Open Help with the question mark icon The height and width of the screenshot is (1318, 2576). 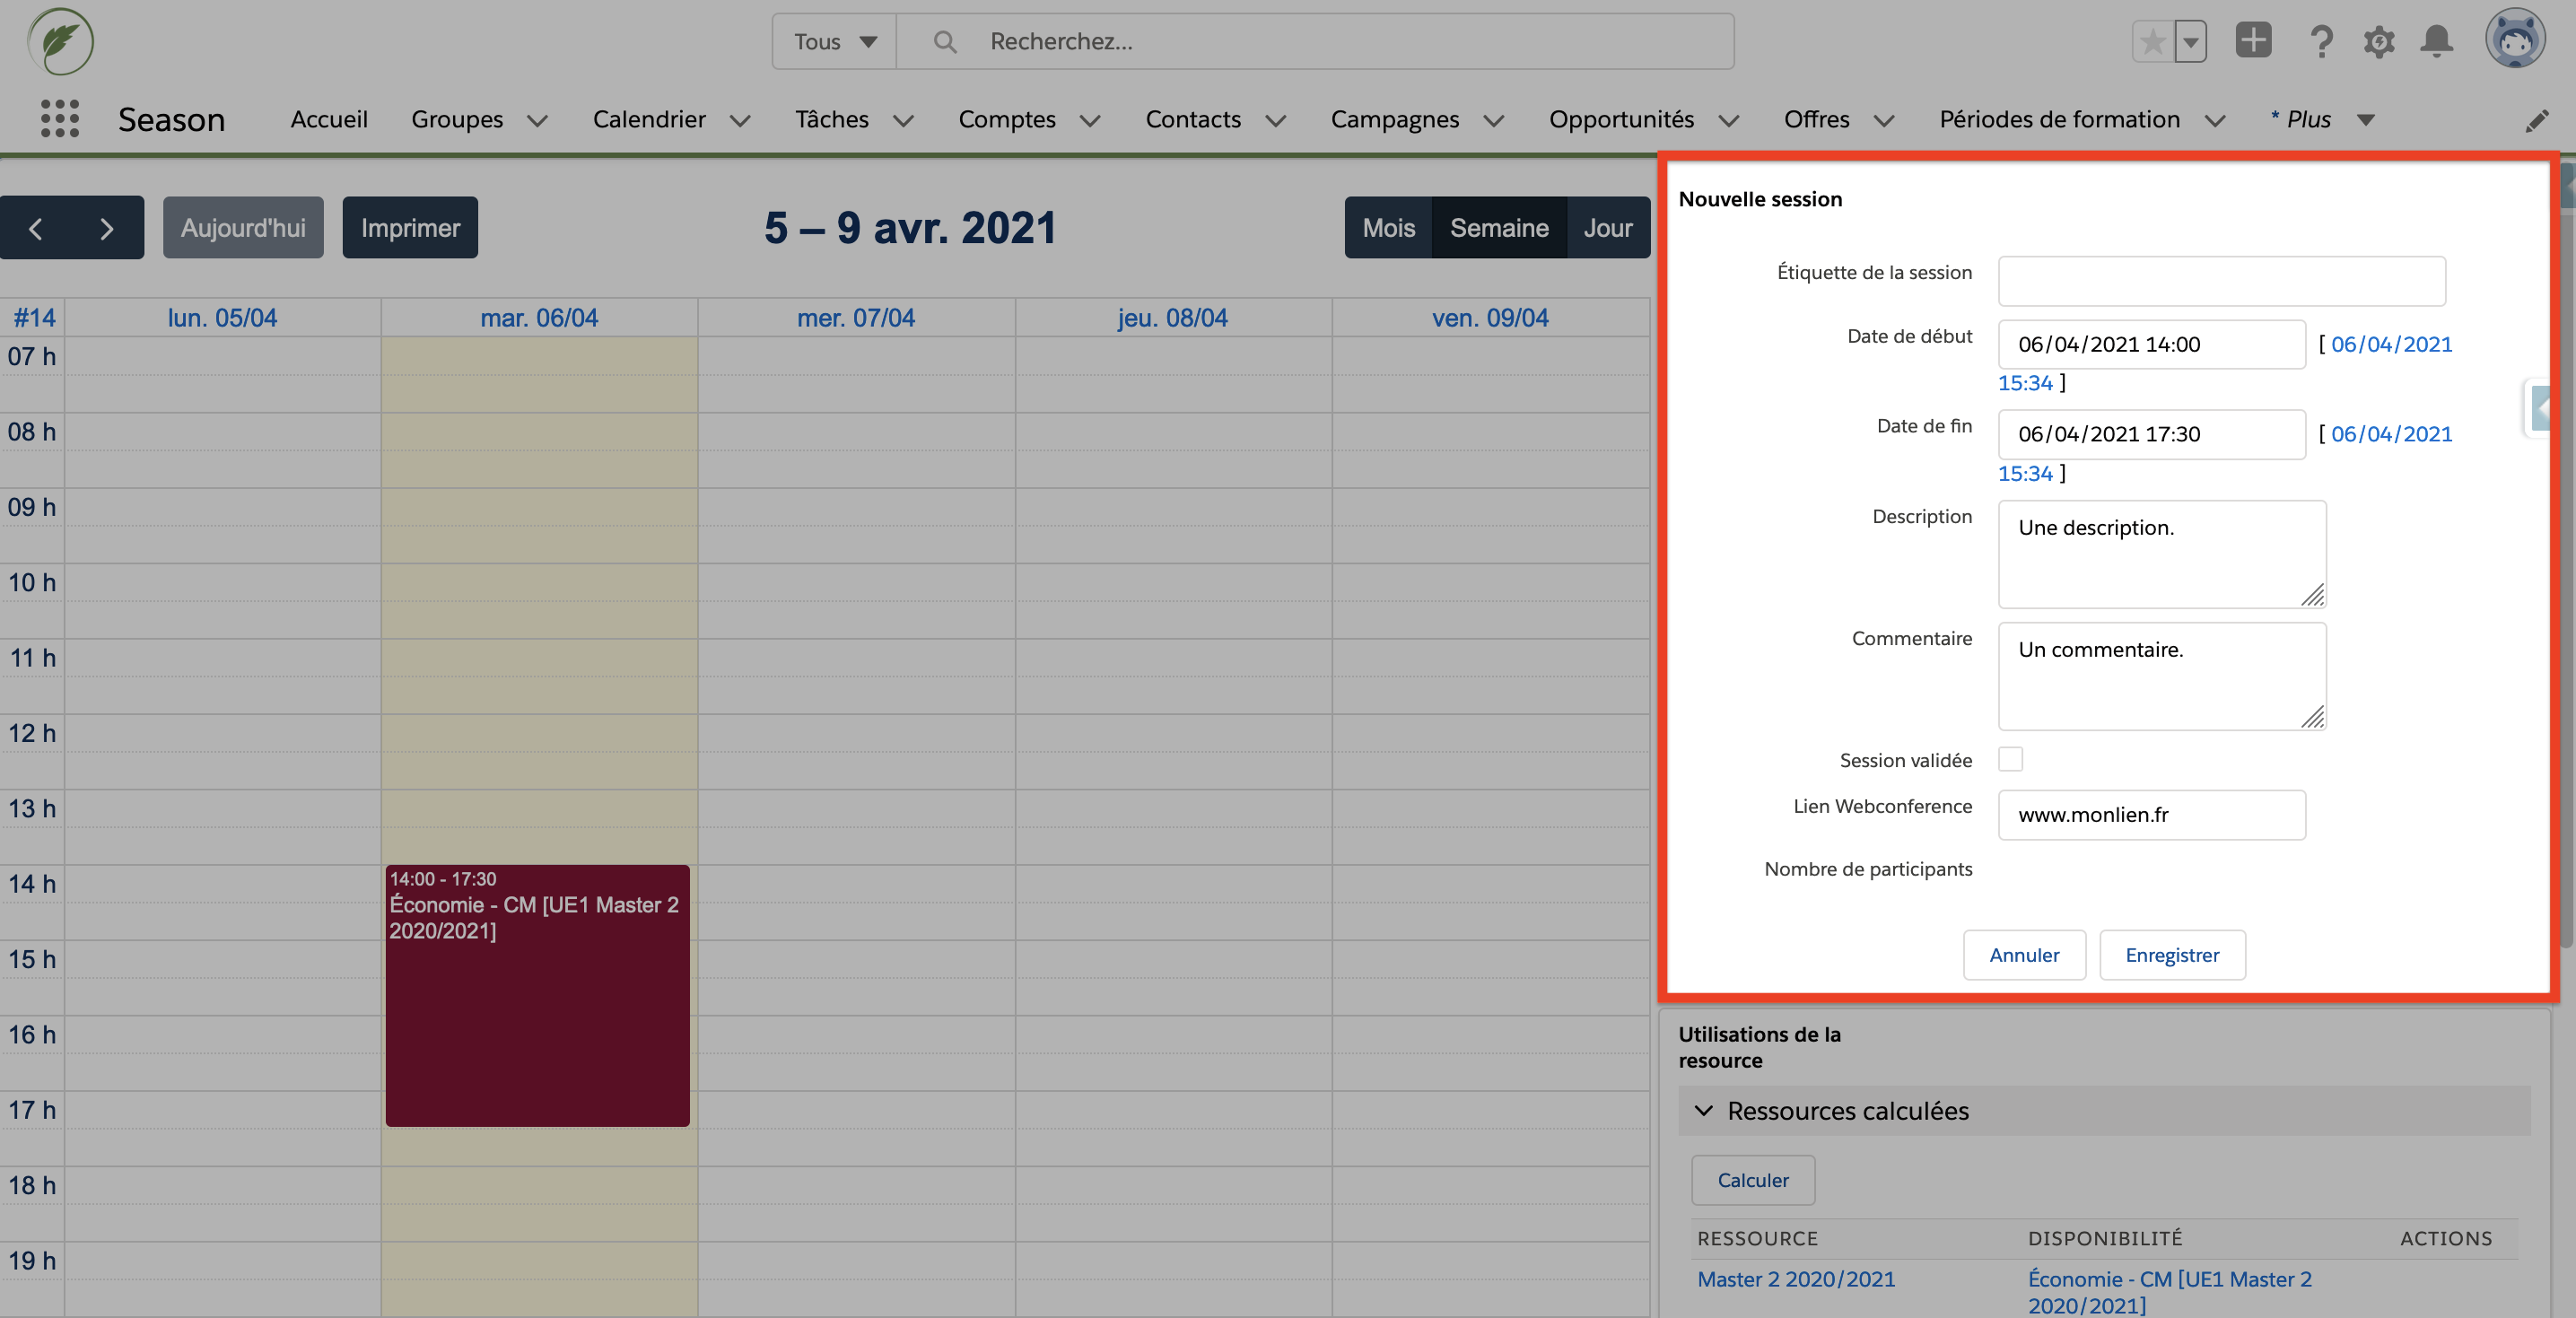(2321, 41)
